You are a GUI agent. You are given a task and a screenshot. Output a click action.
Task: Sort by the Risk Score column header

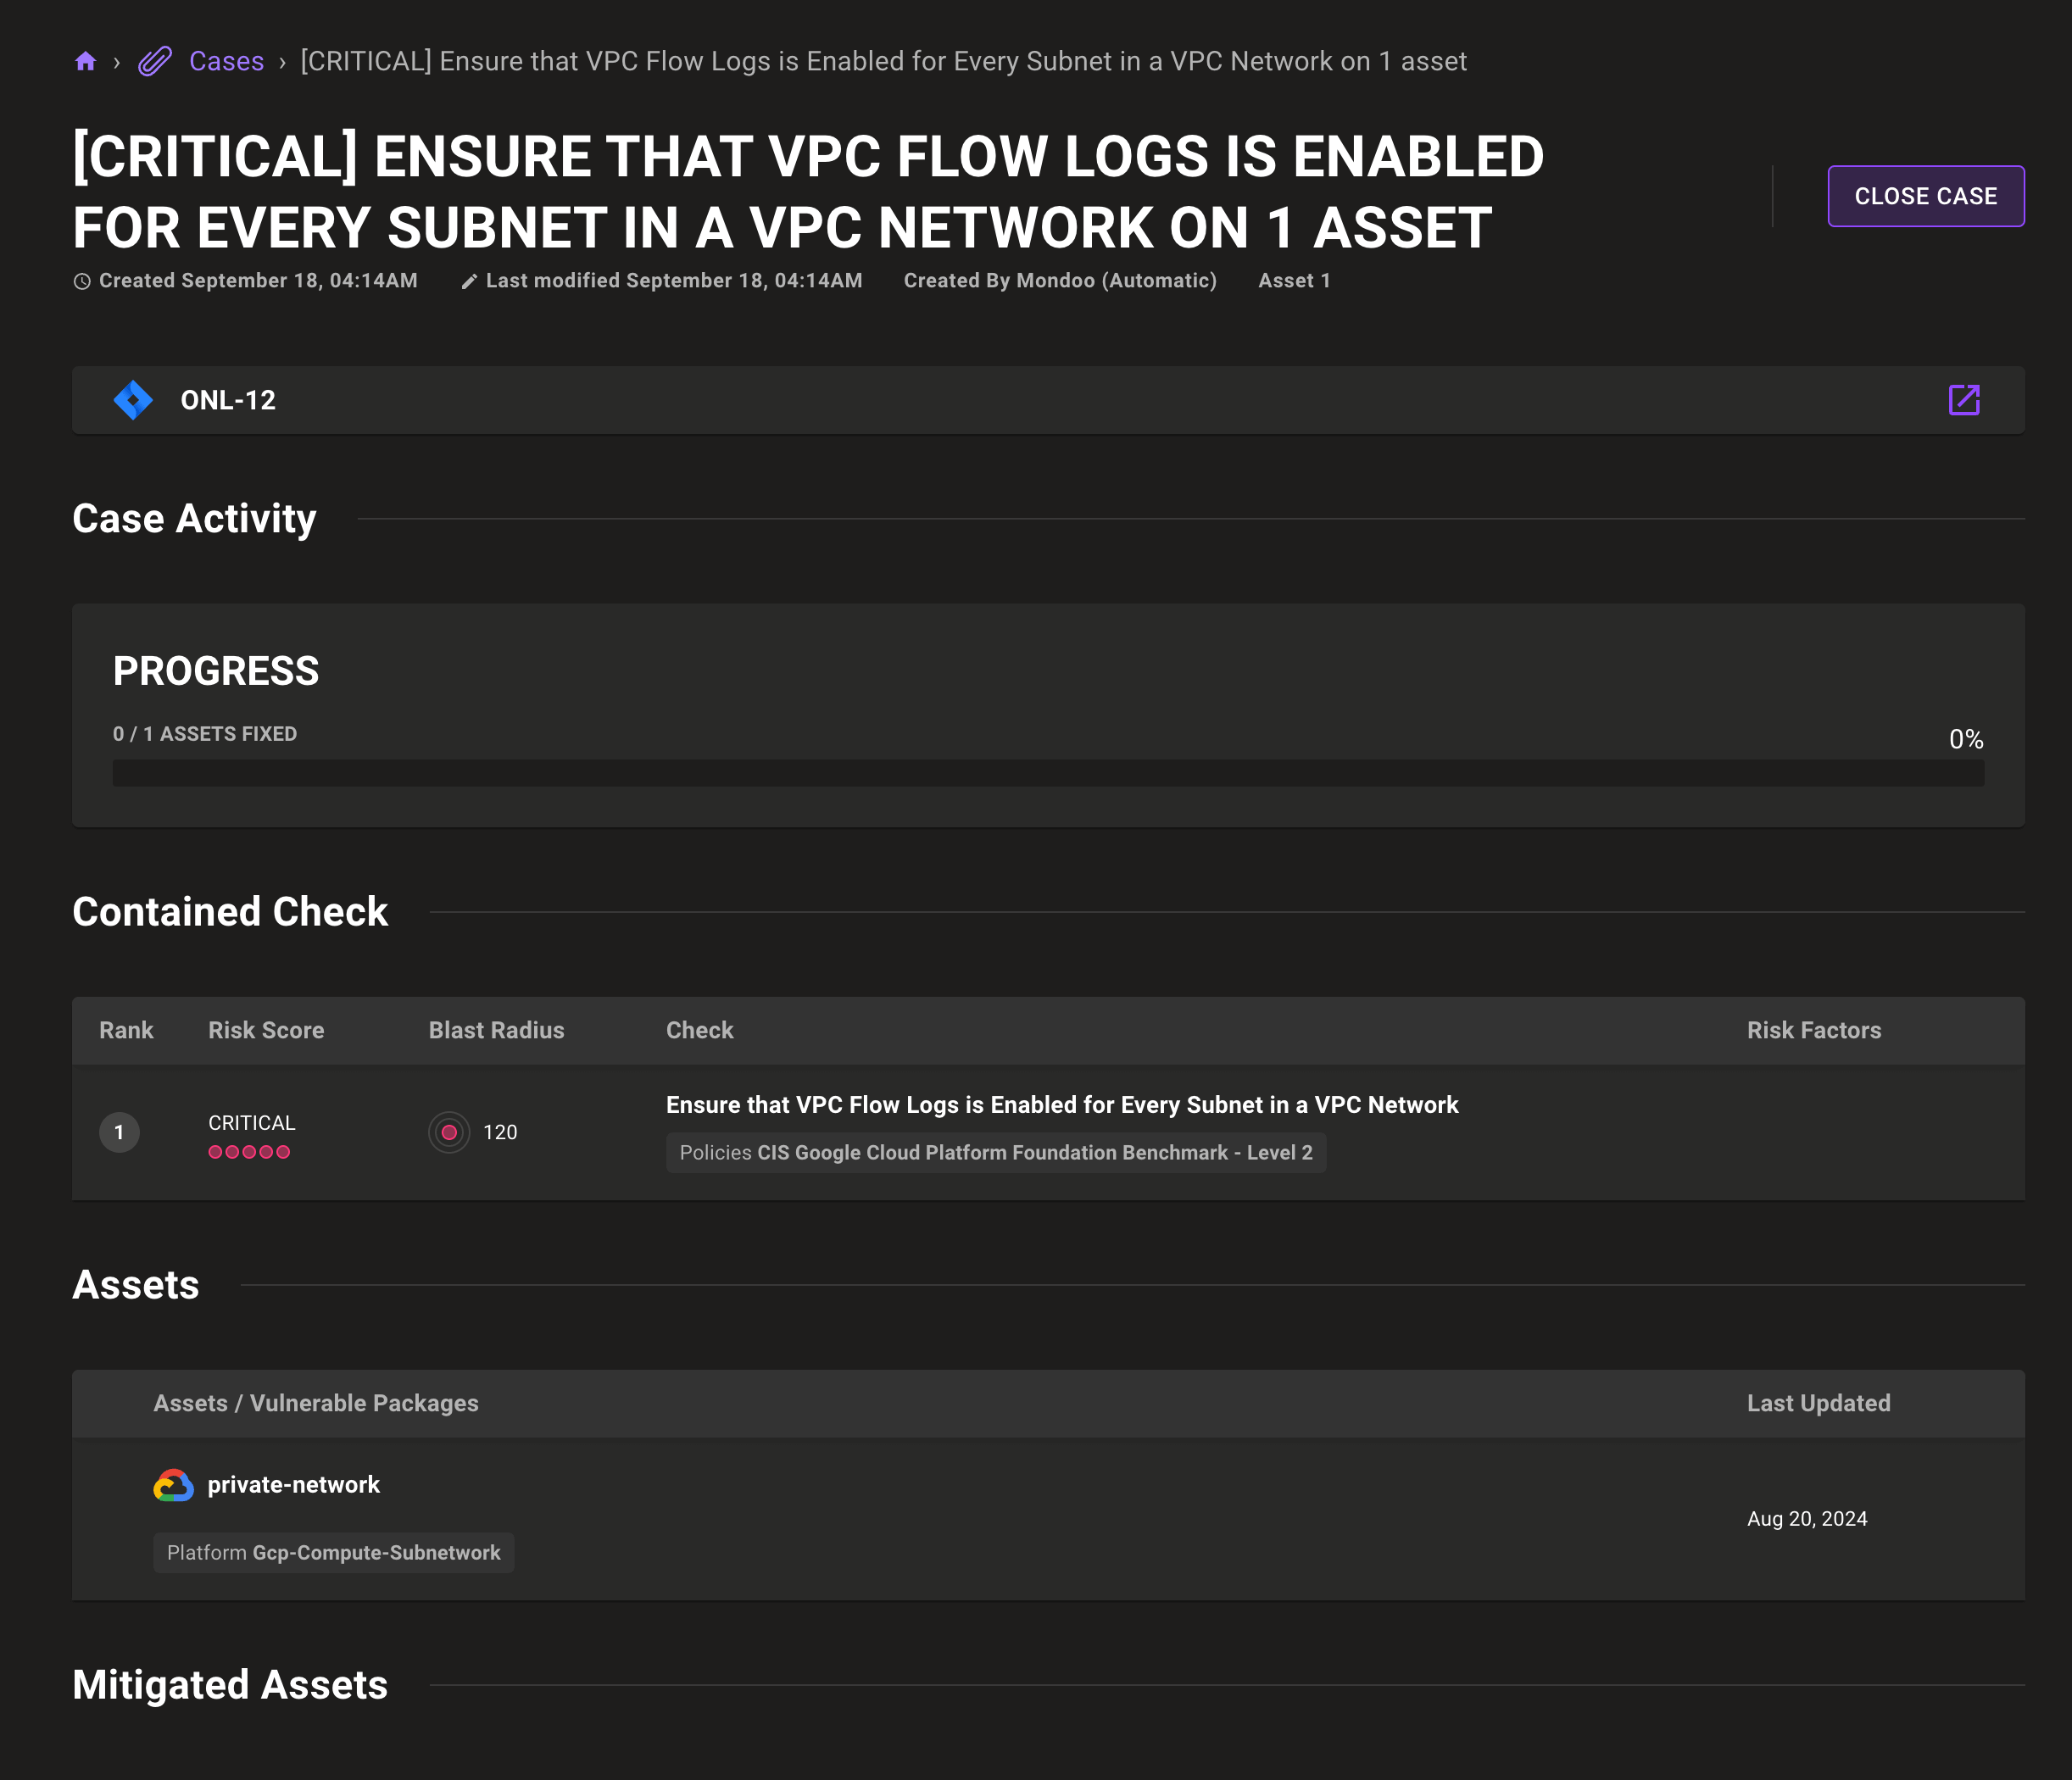(266, 1030)
